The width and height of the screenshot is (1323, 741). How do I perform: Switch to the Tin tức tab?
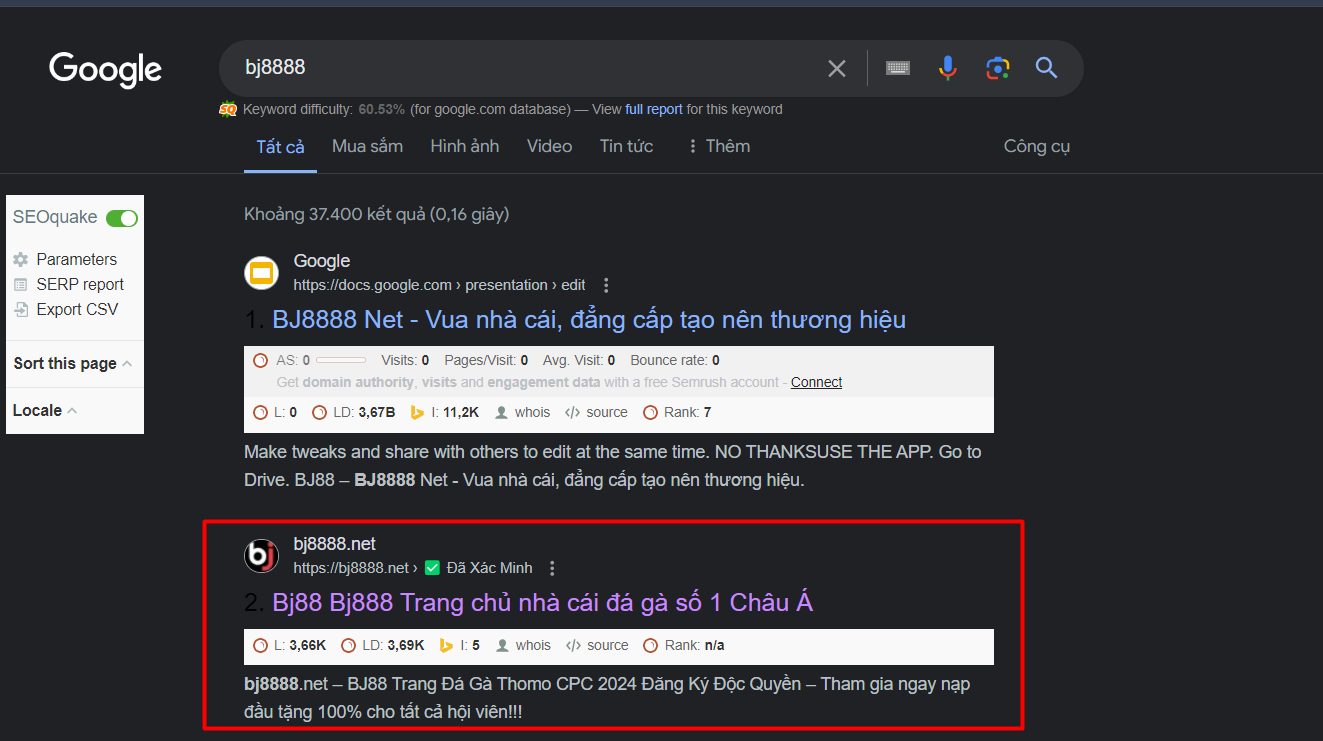626,146
